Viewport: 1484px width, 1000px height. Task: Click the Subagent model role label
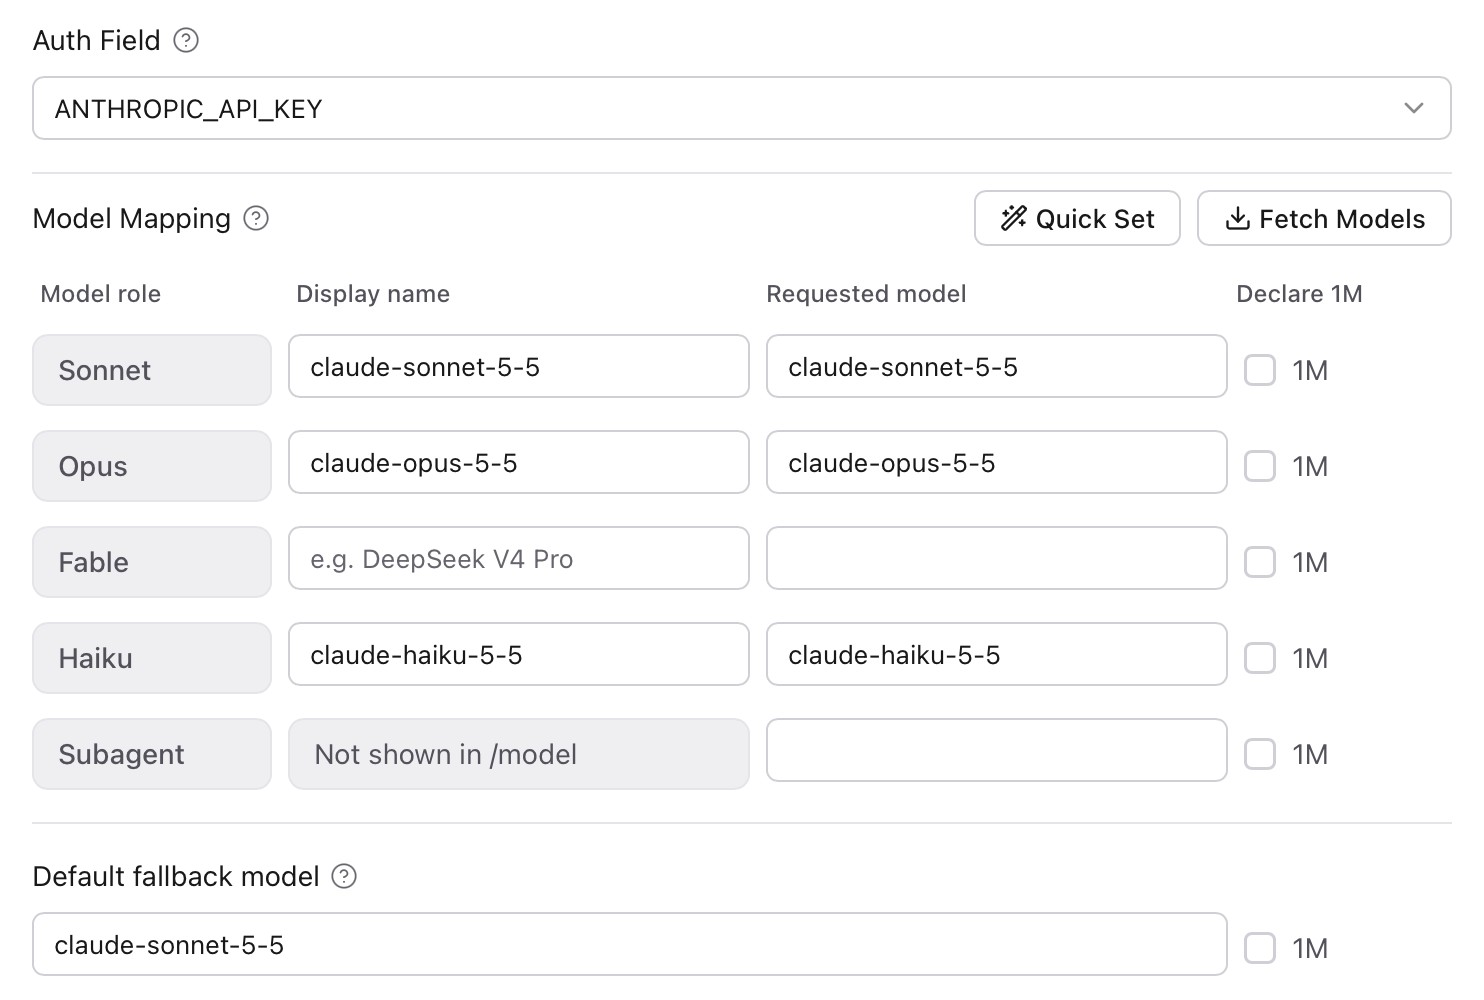pyautogui.click(x=152, y=754)
